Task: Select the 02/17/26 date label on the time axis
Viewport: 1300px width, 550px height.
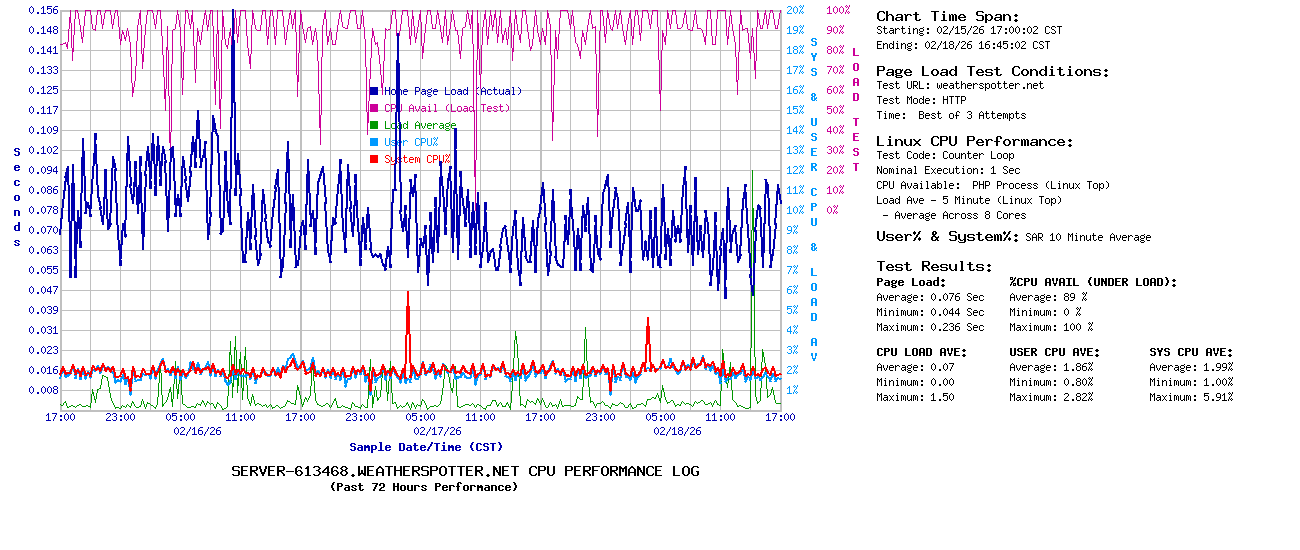Action: click(x=437, y=431)
